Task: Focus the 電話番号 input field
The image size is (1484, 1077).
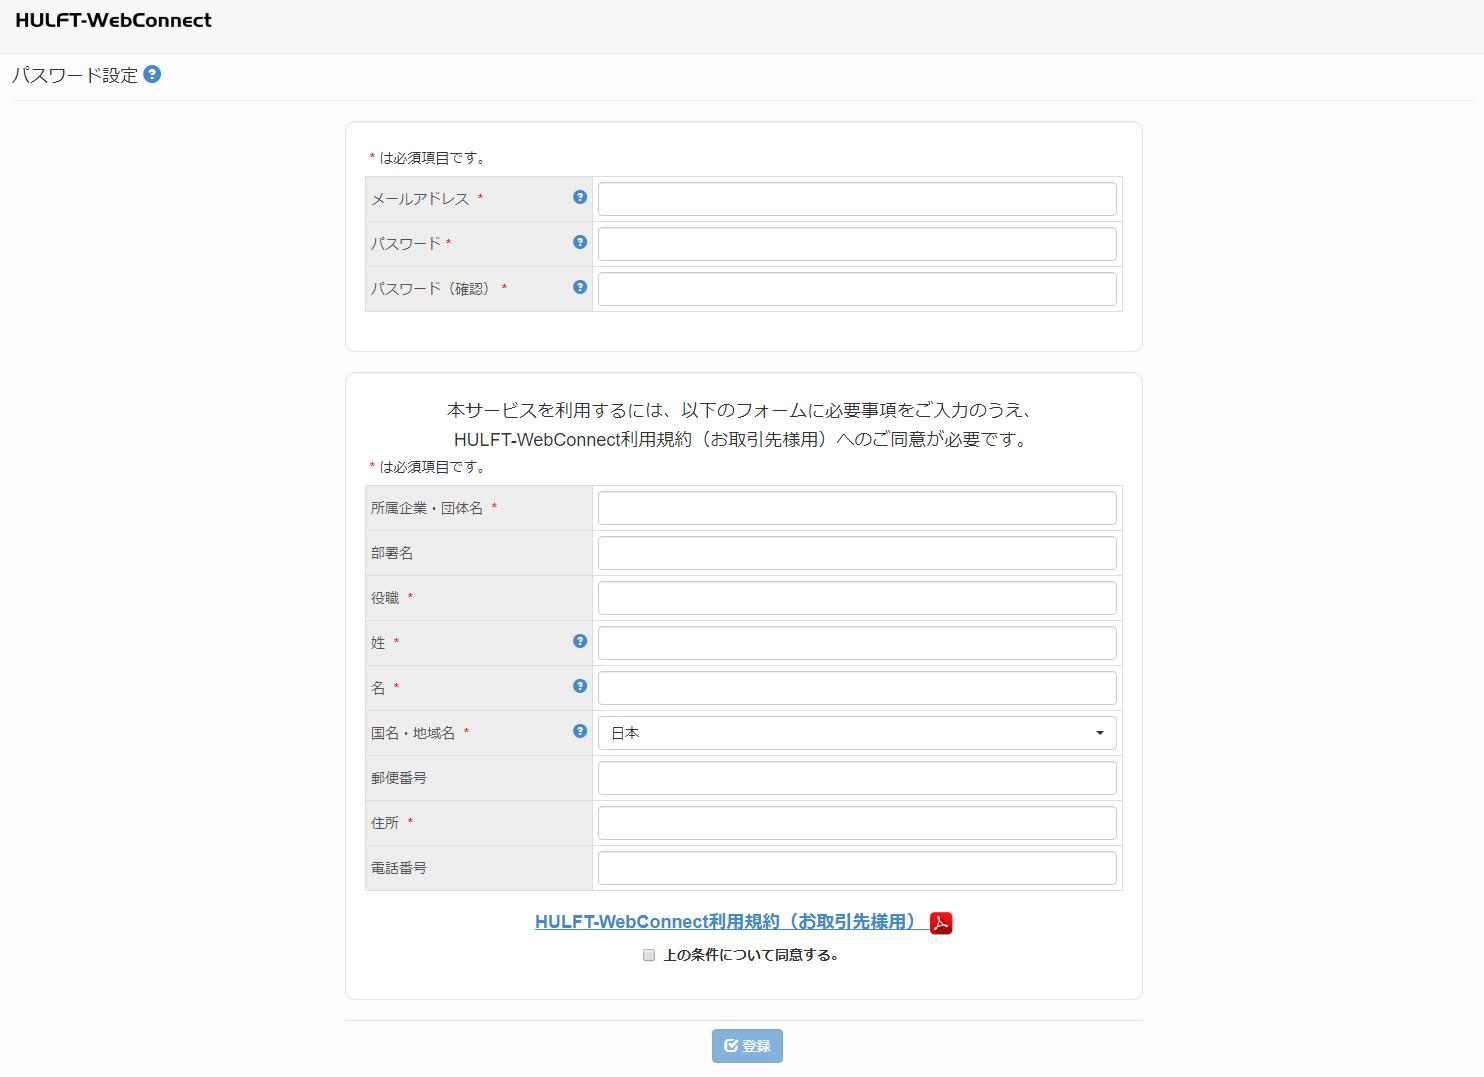Action: (x=855, y=867)
